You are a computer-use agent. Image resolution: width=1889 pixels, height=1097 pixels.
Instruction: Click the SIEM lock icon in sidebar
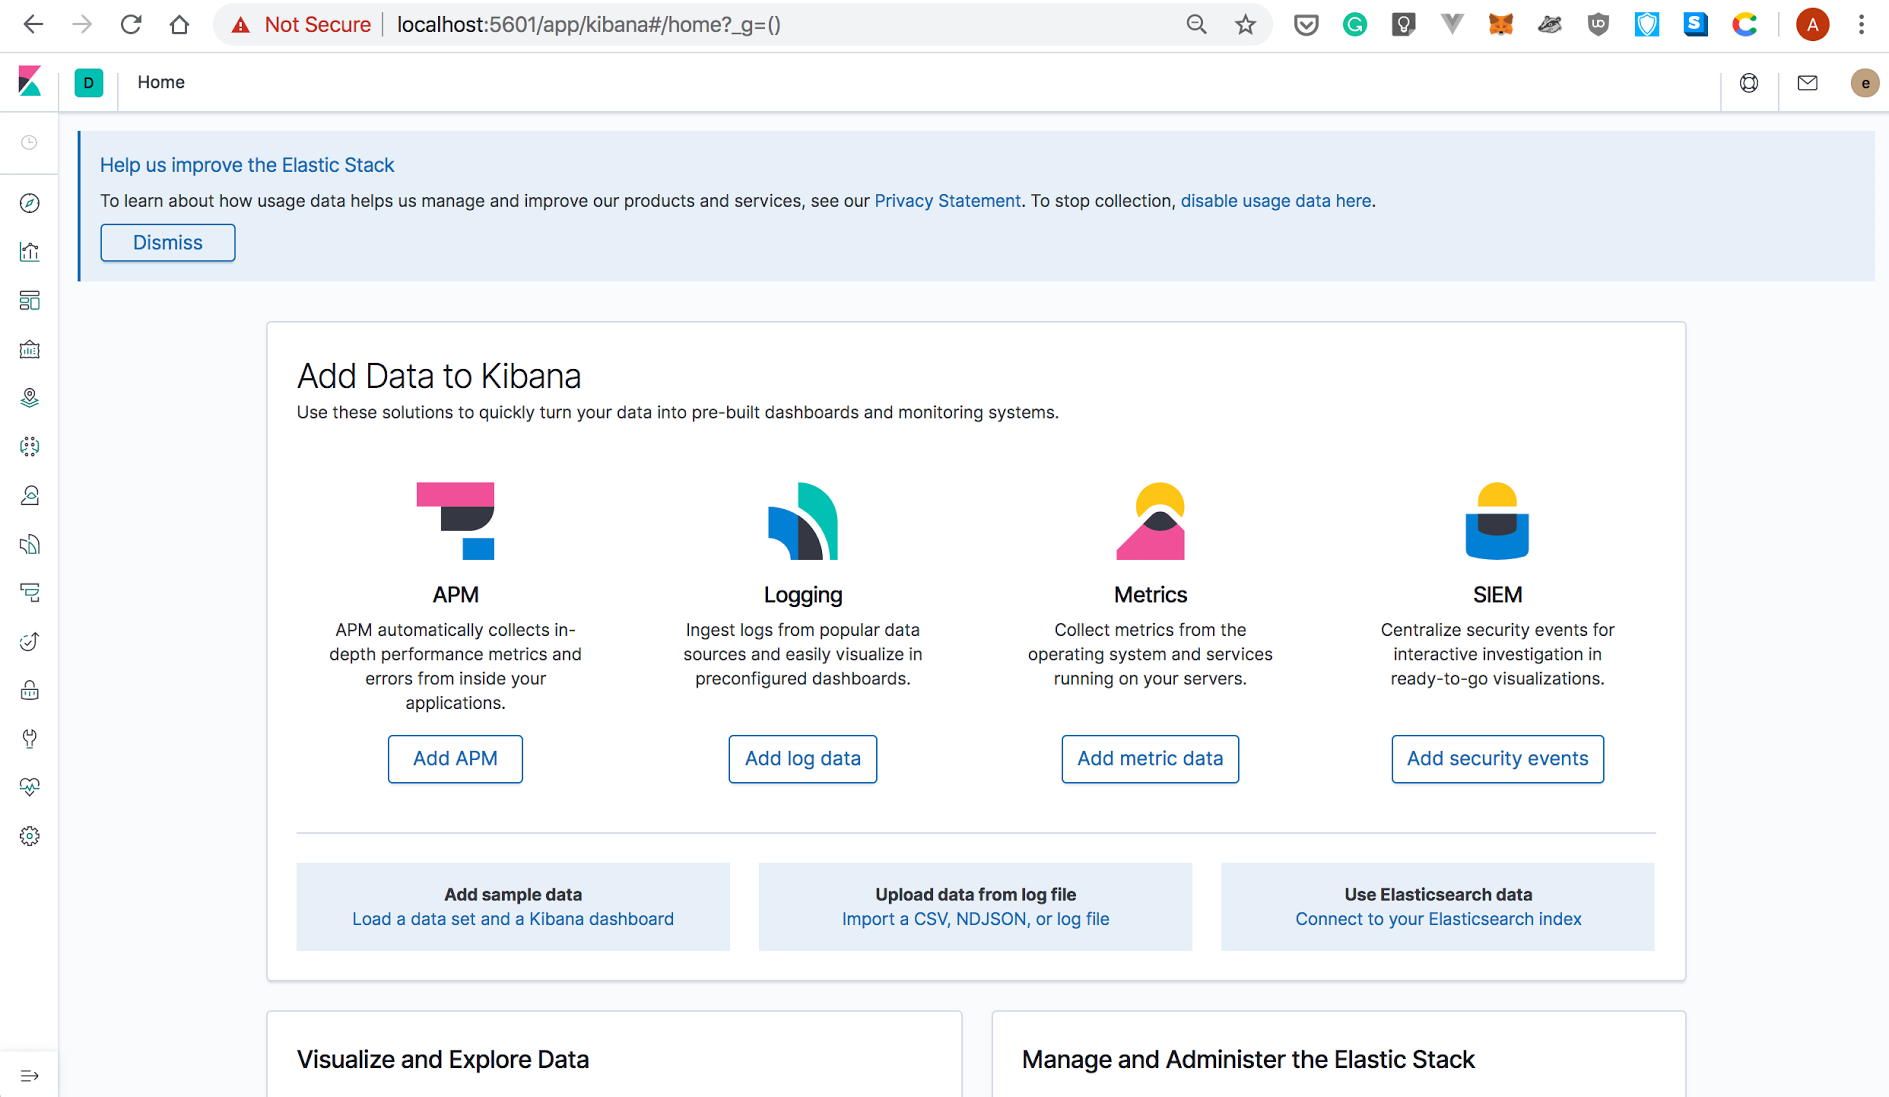point(30,690)
